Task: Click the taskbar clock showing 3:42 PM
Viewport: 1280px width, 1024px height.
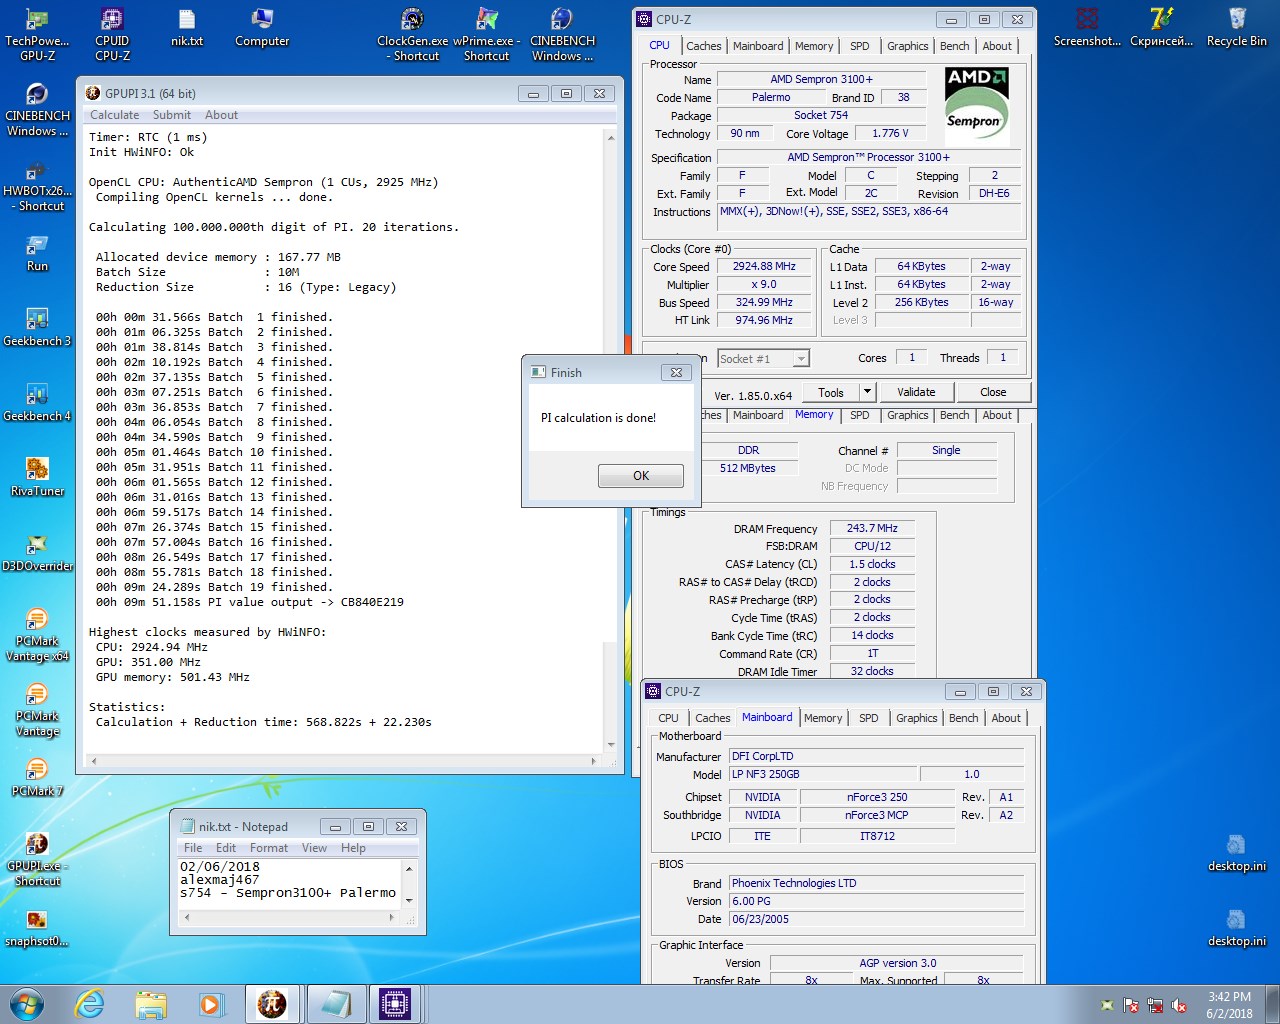Action: (x=1229, y=1005)
